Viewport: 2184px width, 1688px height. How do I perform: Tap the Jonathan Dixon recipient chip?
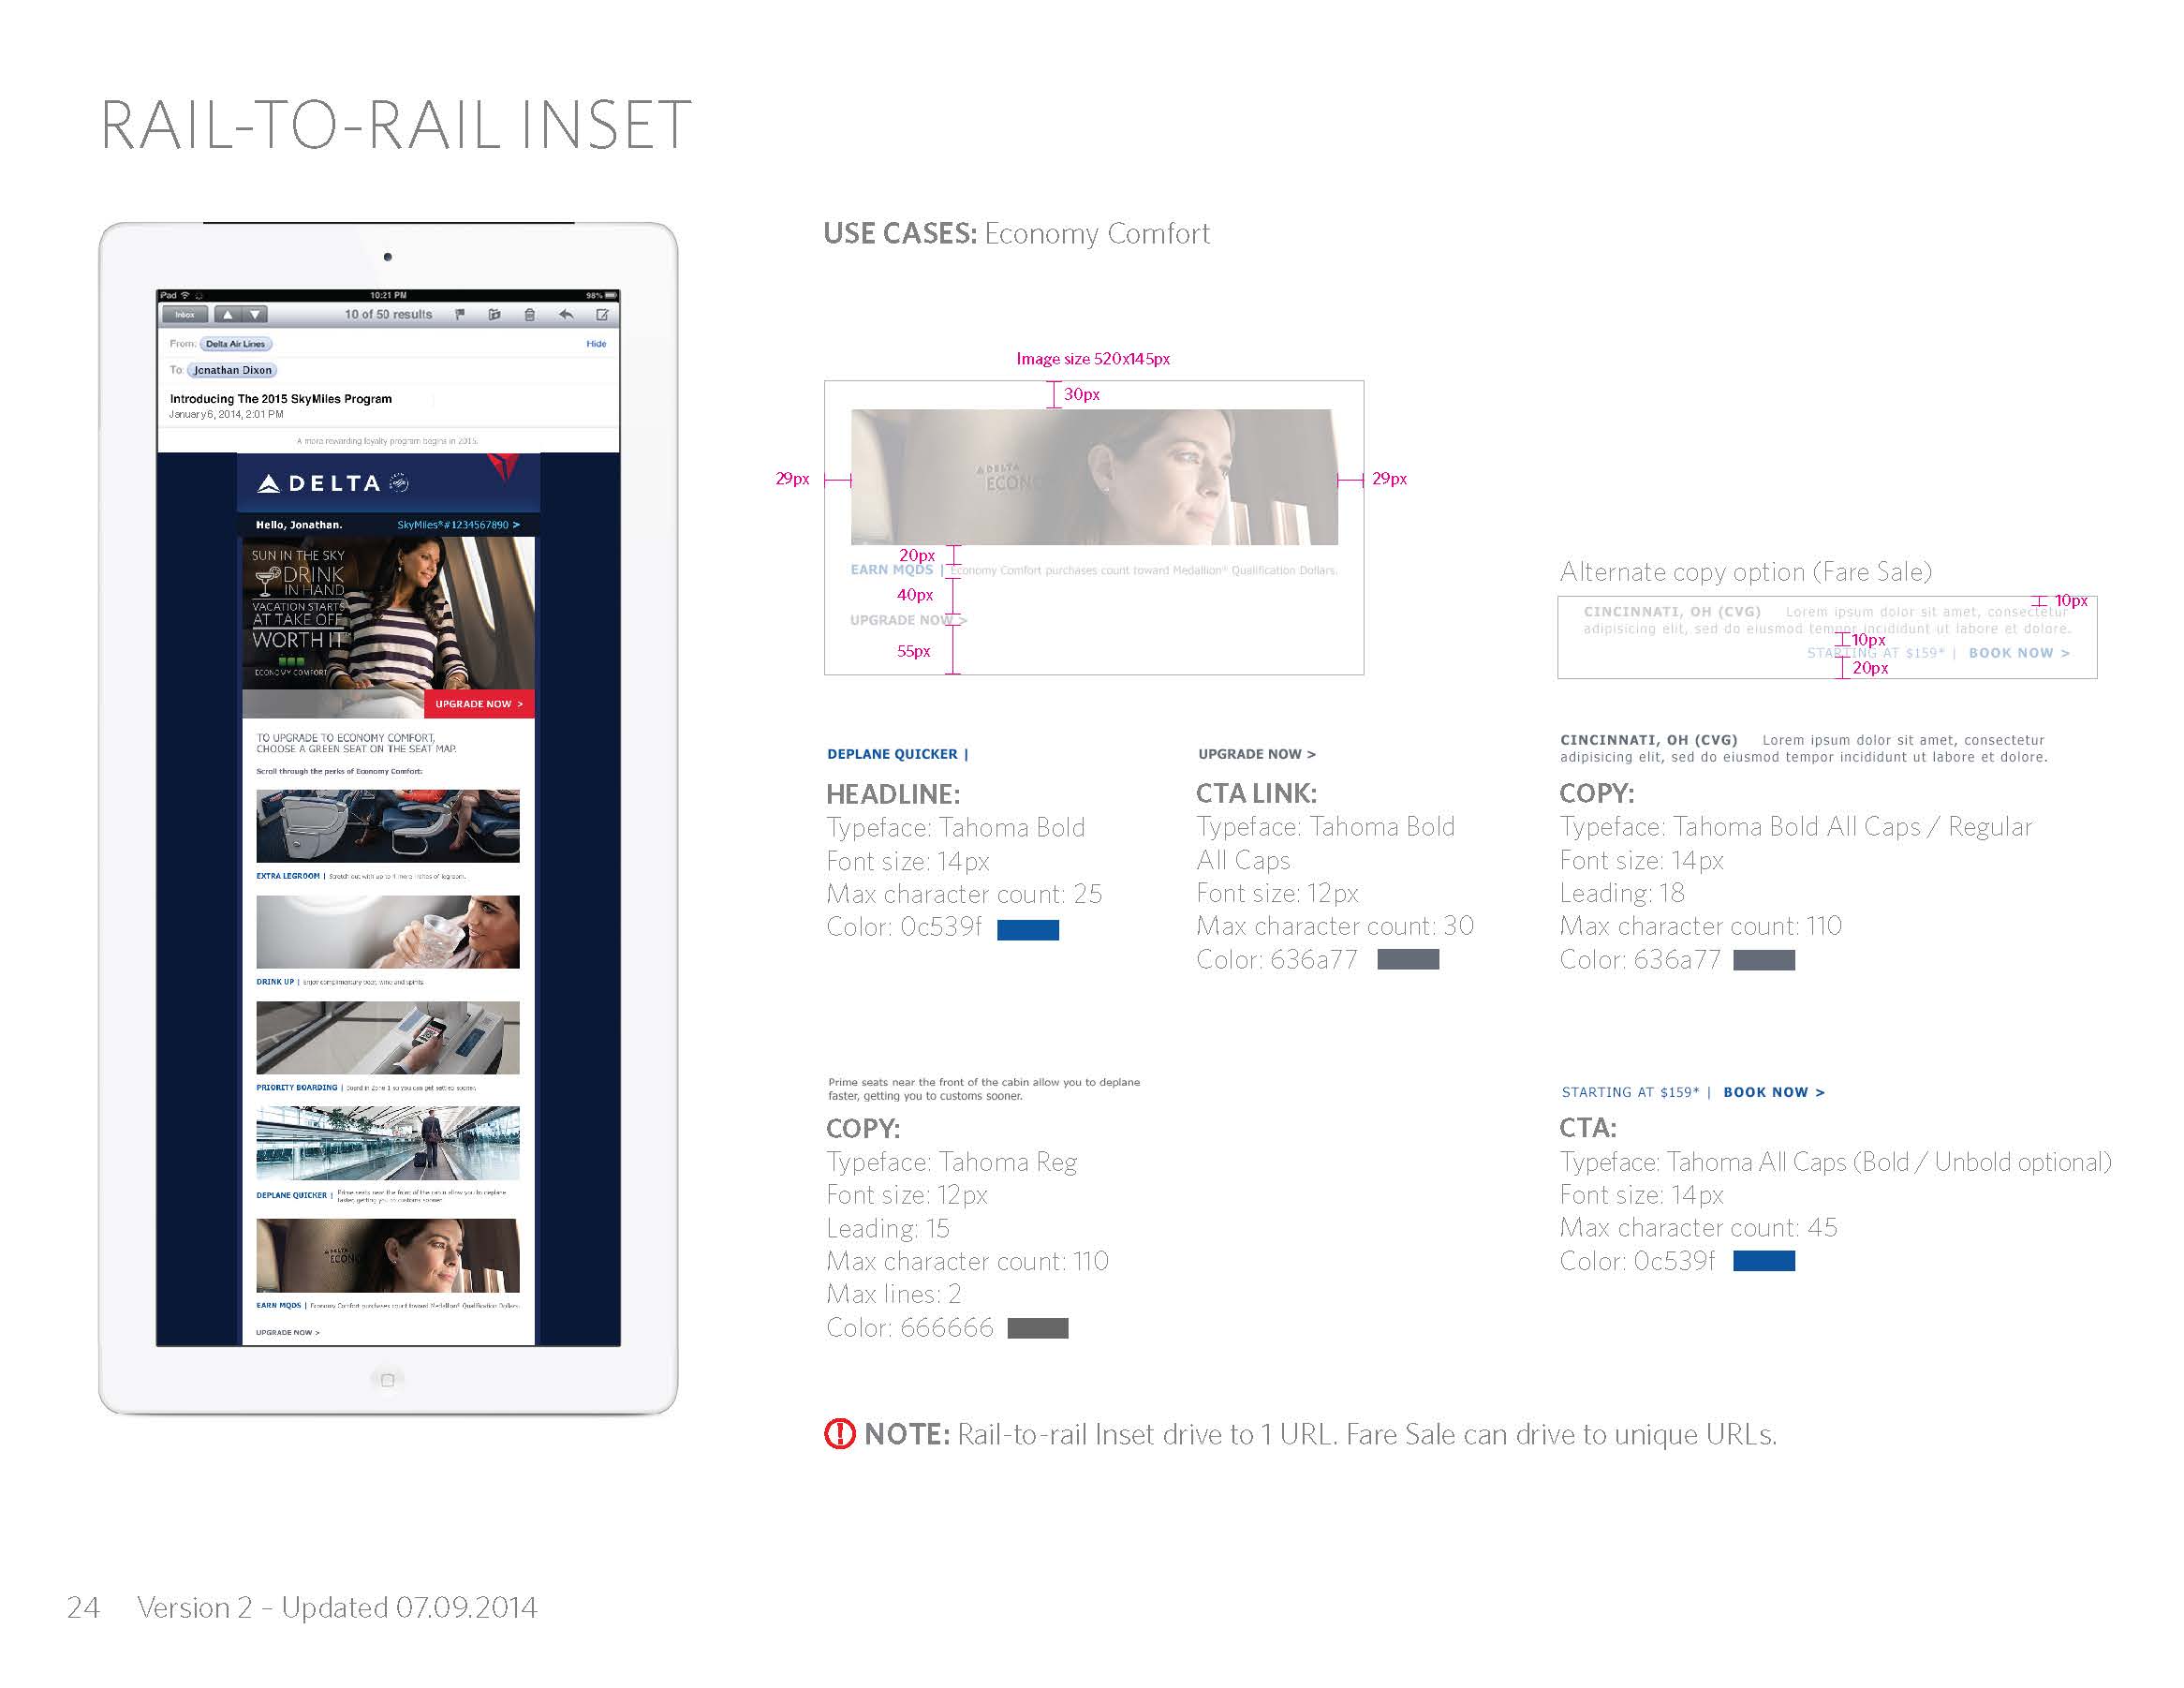click(232, 370)
